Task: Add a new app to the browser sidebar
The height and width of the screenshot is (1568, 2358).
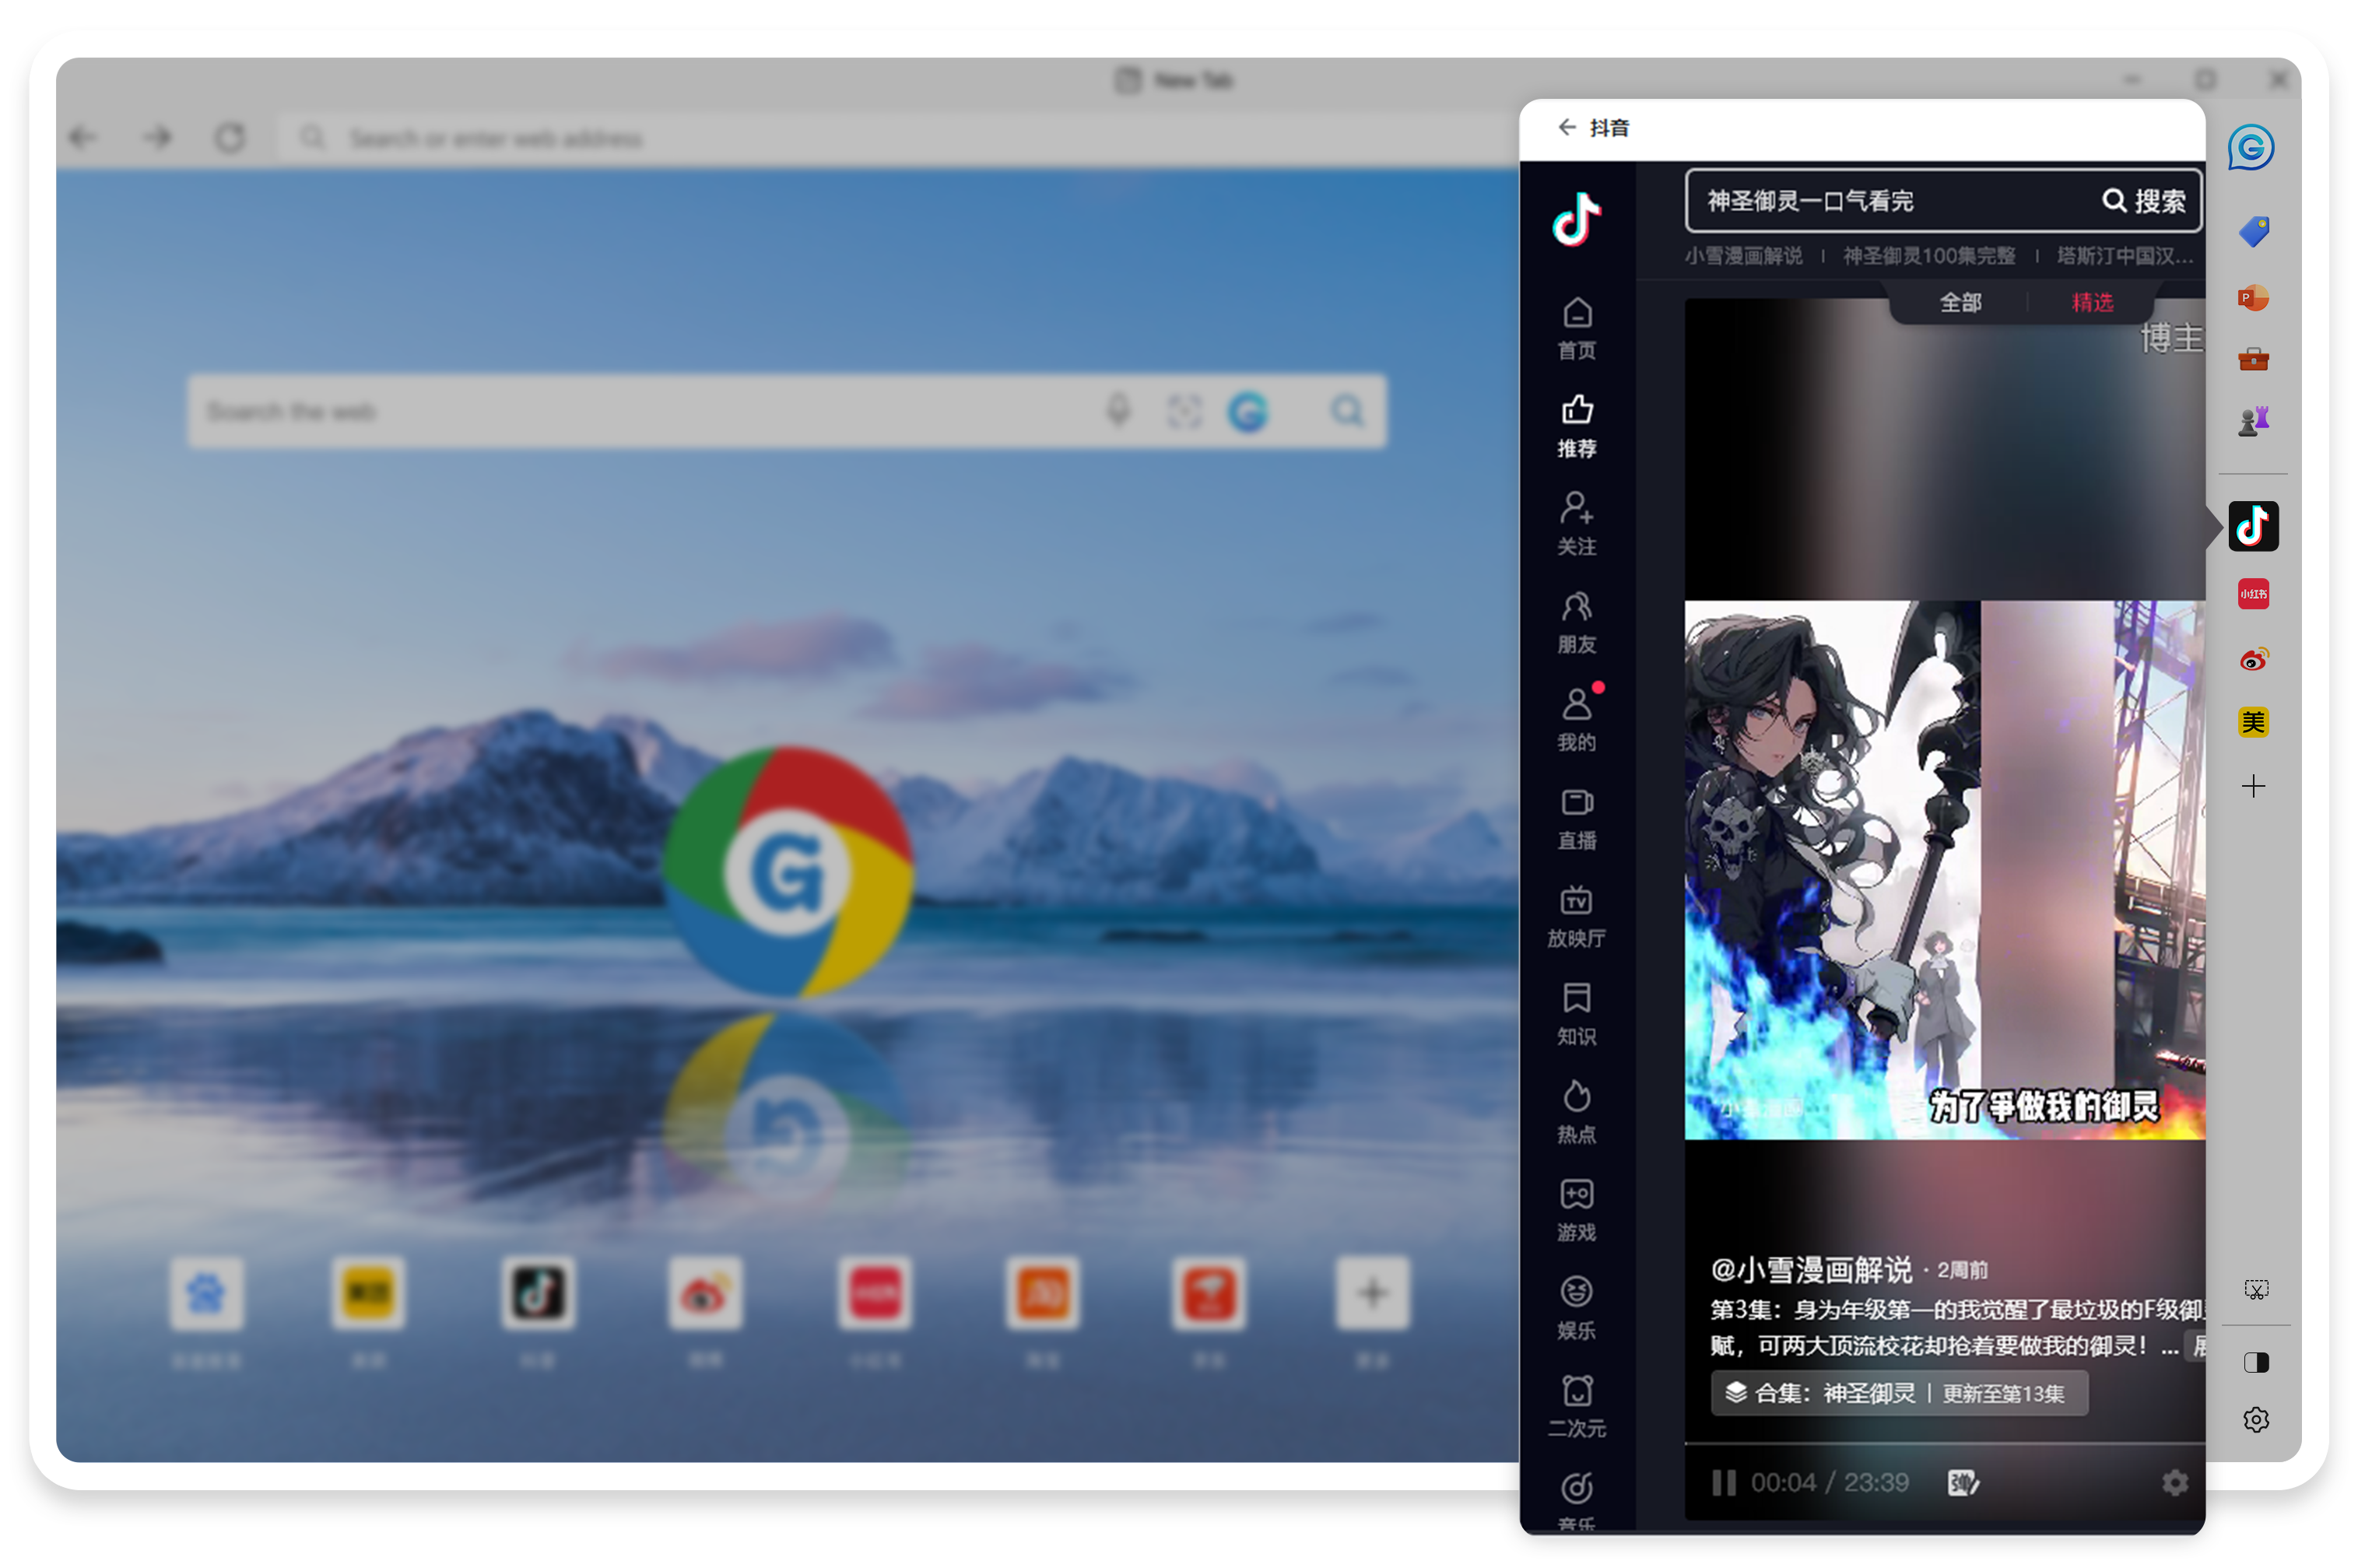Action: tap(2253, 786)
